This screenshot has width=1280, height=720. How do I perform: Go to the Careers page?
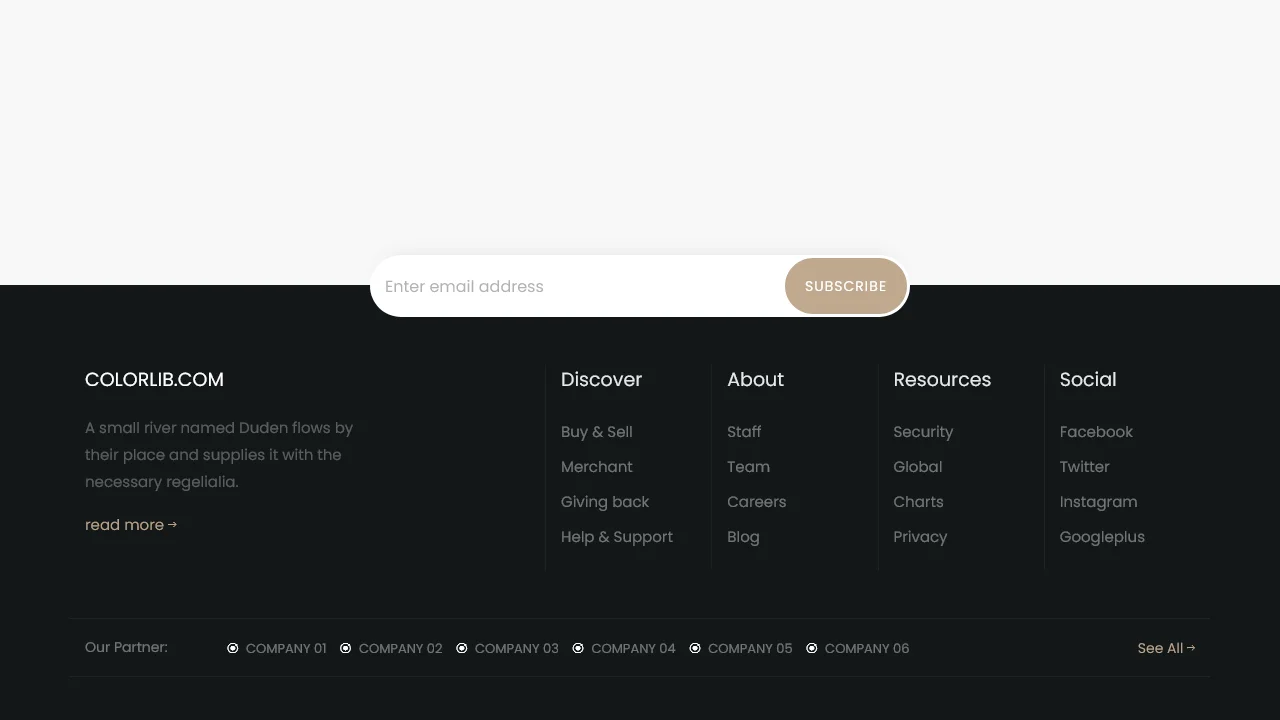point(757,502)
